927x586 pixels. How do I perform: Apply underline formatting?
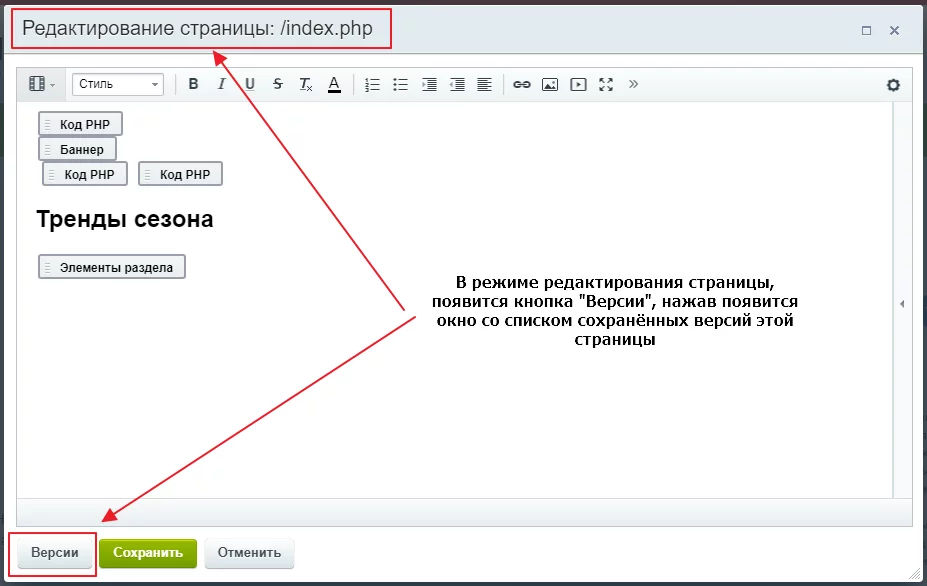250,85
